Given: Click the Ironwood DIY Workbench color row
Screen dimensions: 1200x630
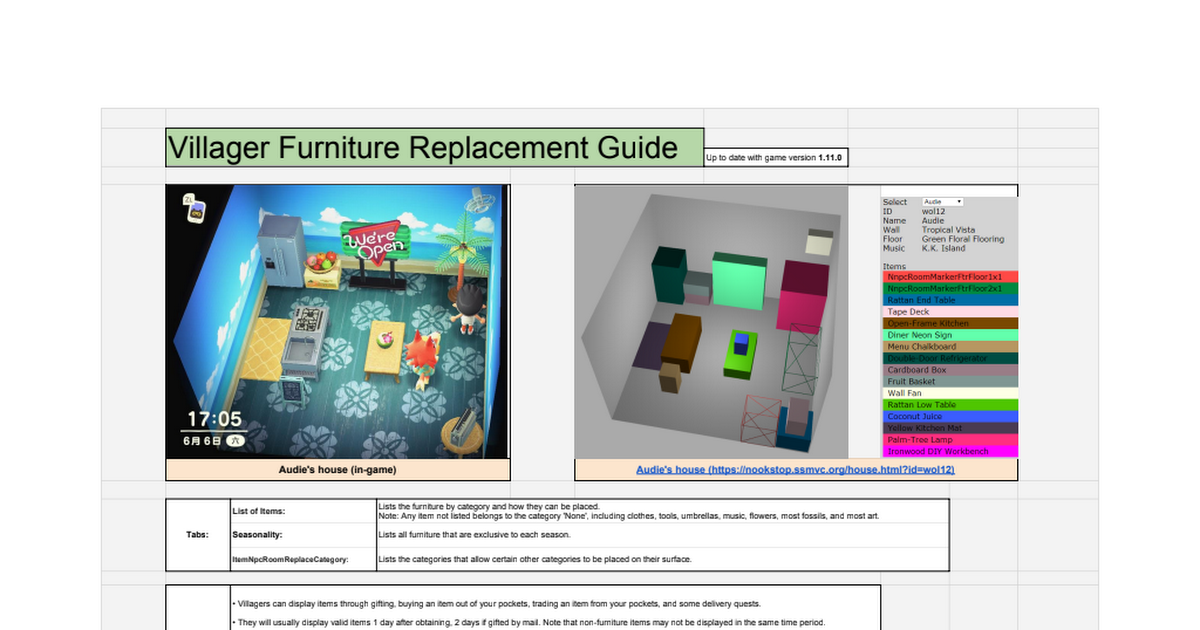Looking at the screenshot, I should click(950, 452).
